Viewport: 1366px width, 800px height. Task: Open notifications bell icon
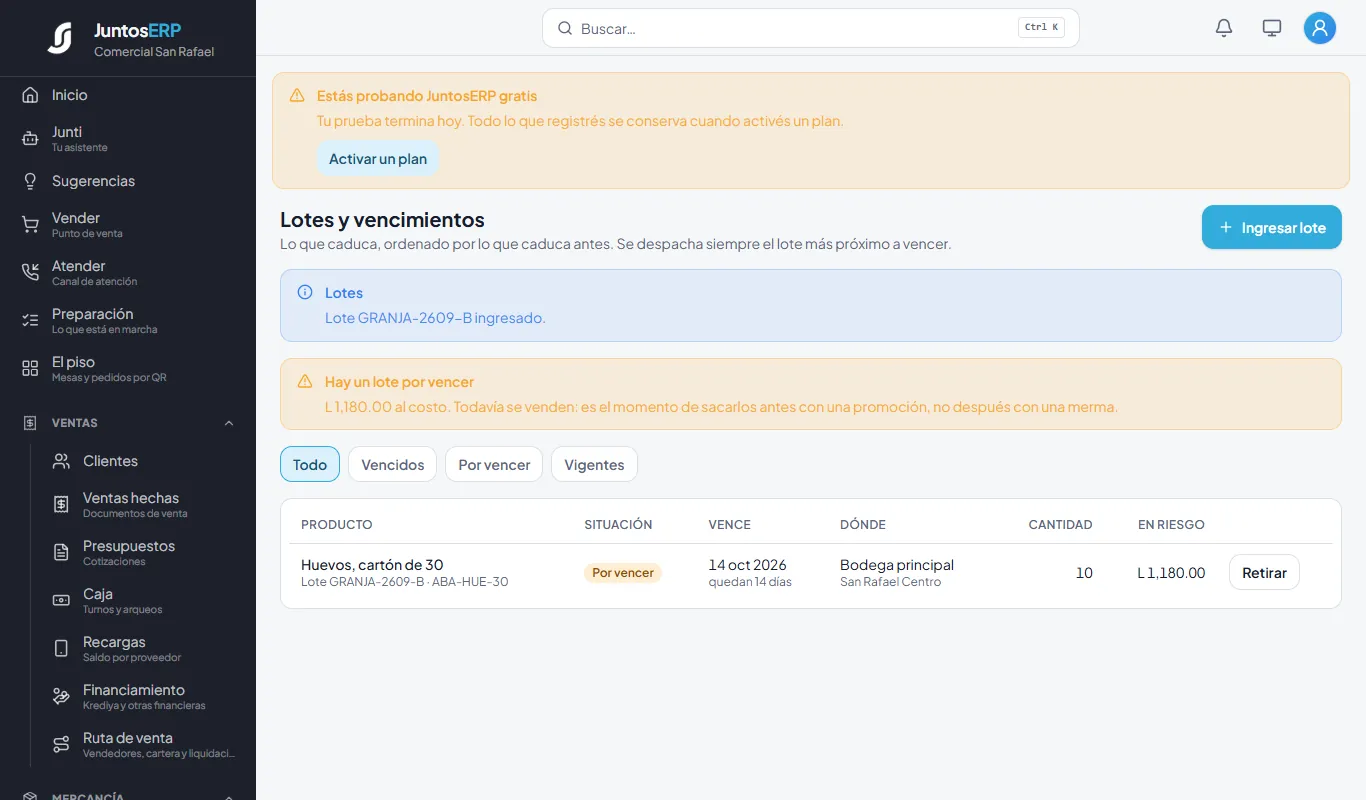pyautogui.click(x=1224, y=28)
